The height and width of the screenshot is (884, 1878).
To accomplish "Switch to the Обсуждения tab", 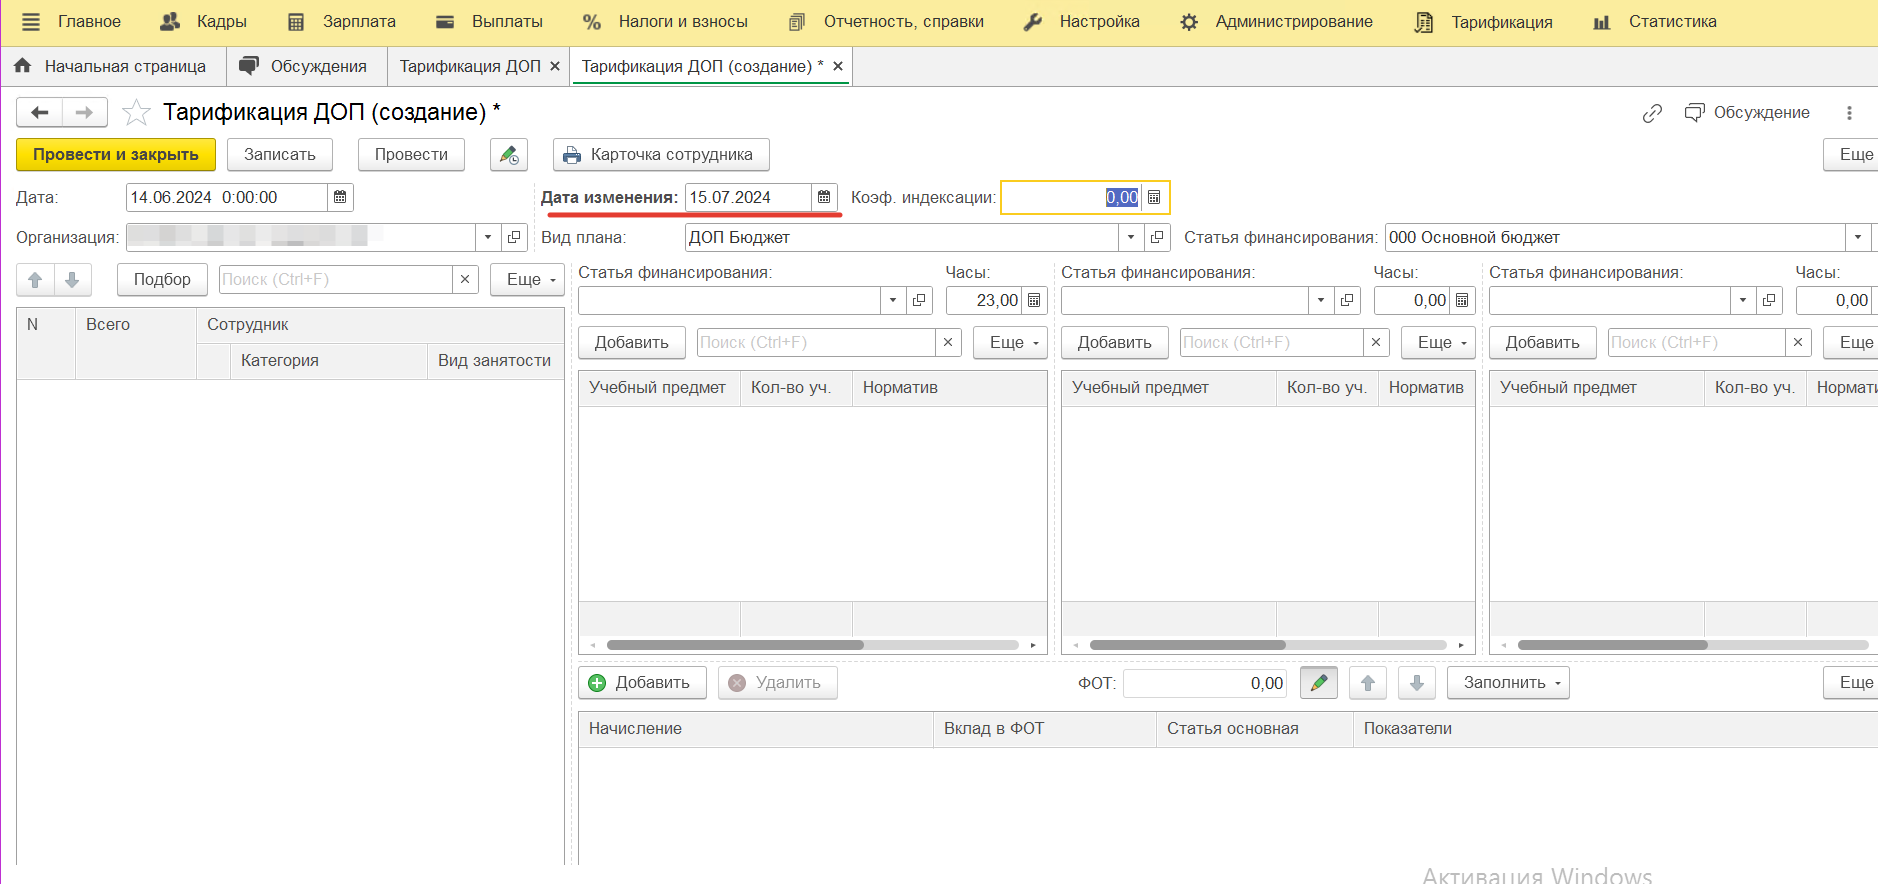I will point(305,66).
